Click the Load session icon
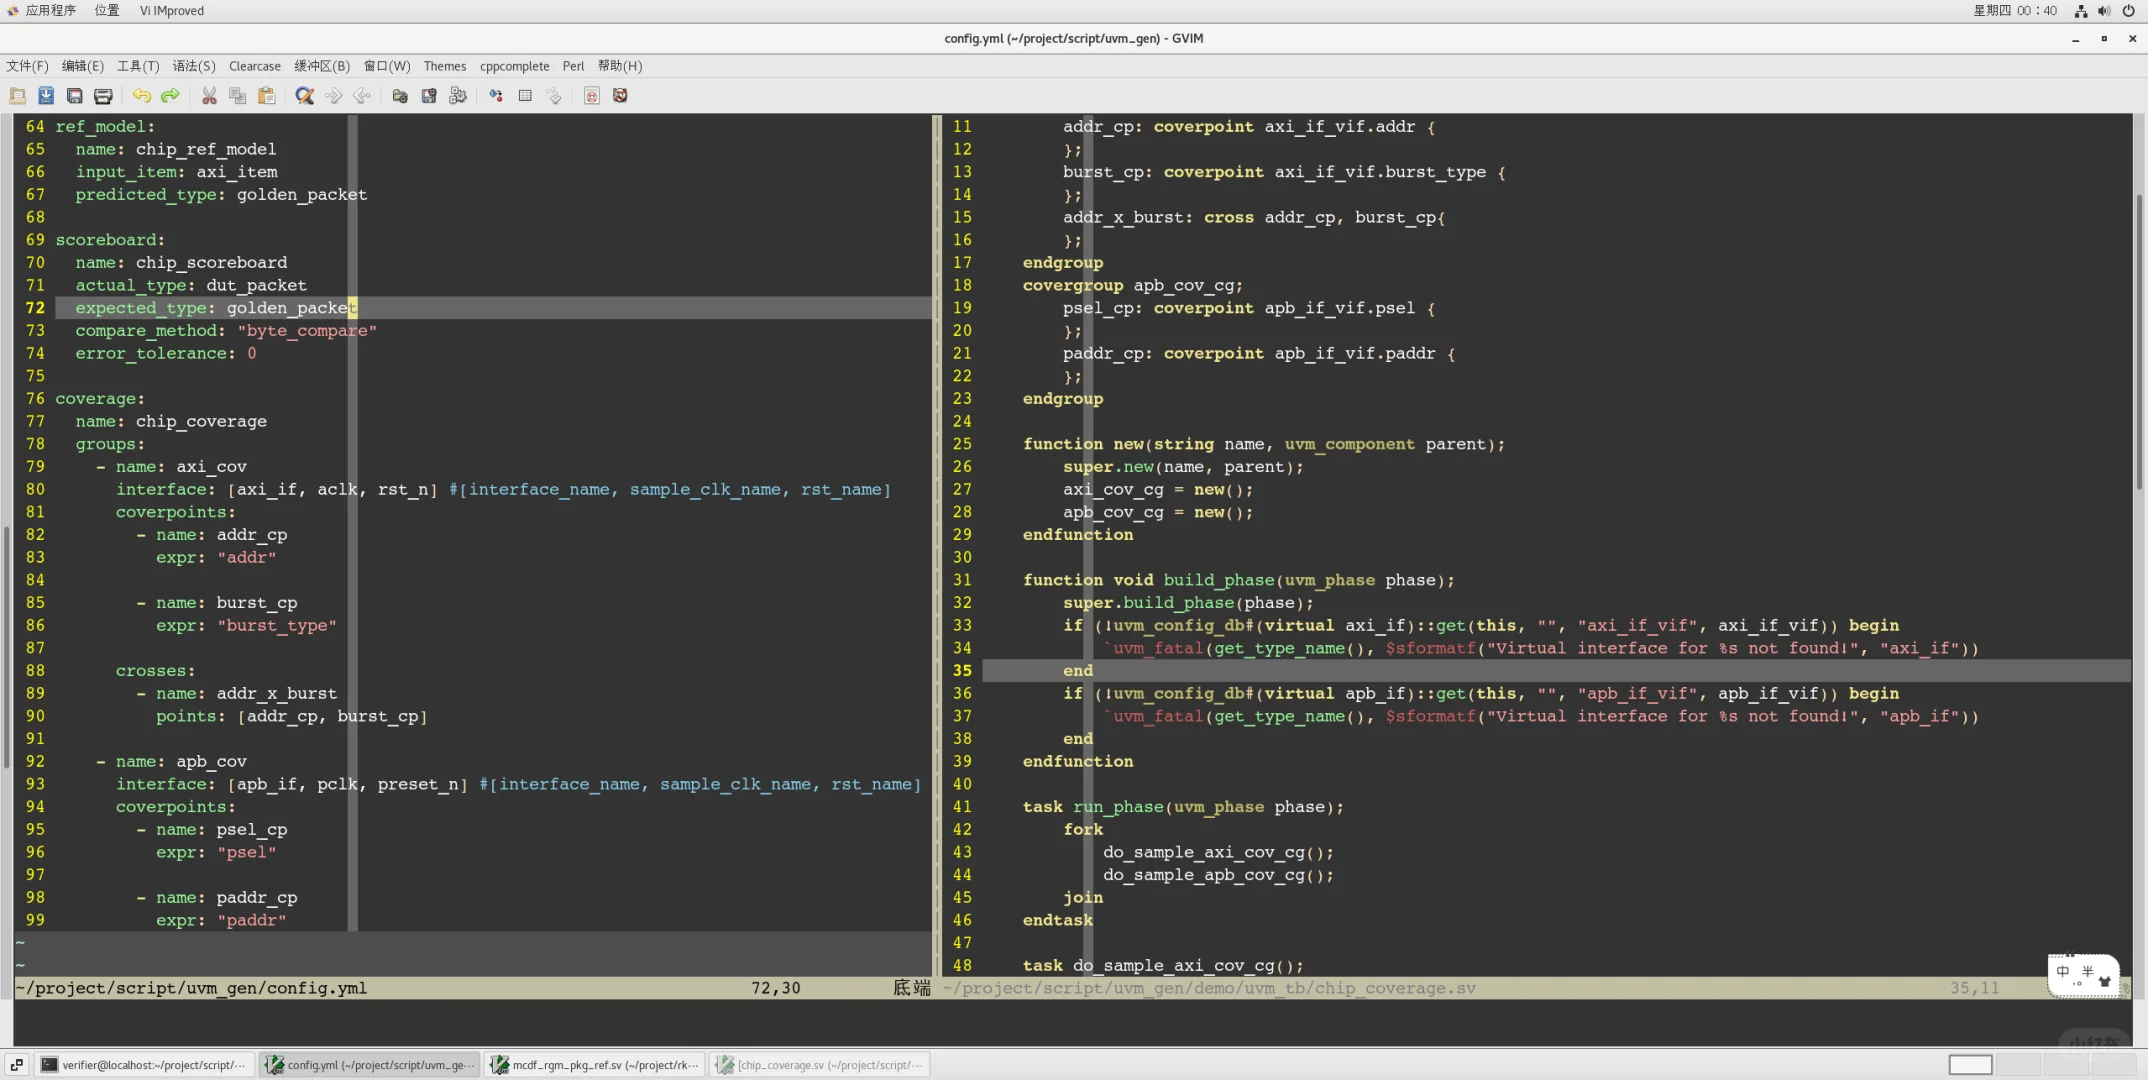Image resolution: width=2148 pixels, height=1080 pixels. (x=400, y=96)
